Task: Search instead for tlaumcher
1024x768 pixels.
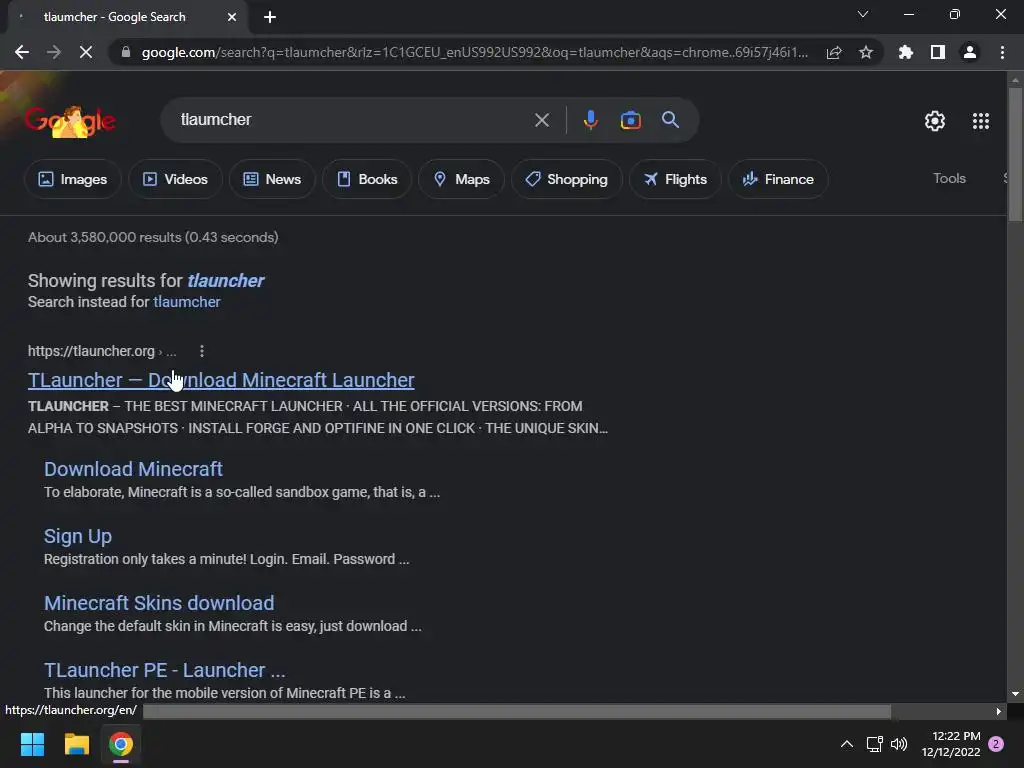Action: [x=187, y=302]
